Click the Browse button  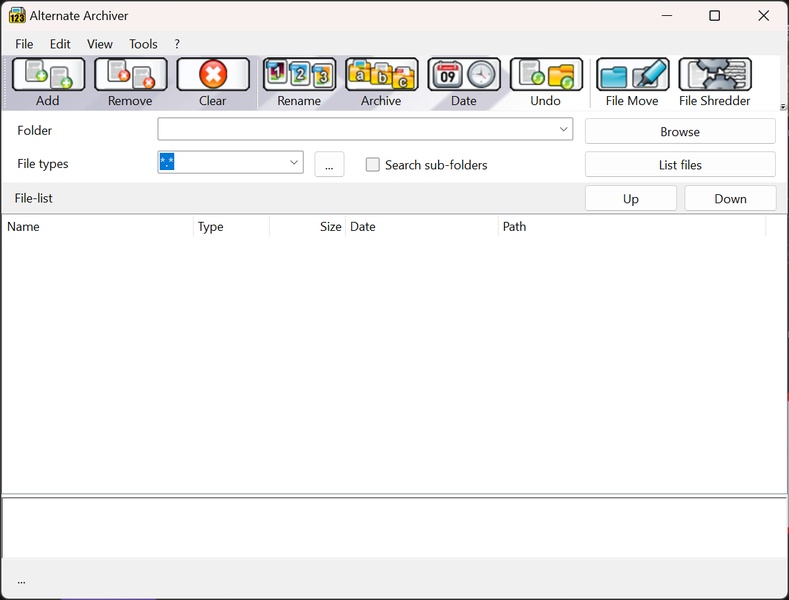[x=680, y=131]
